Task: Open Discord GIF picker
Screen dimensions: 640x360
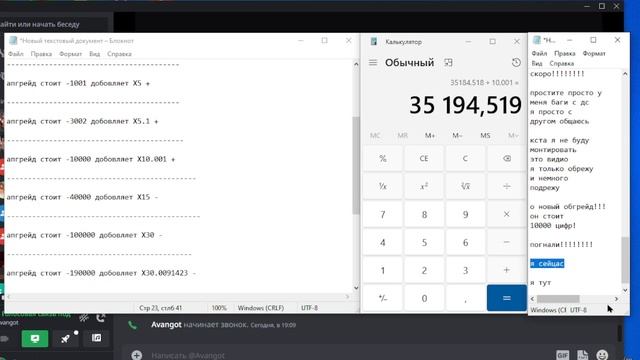Action: 563,355
